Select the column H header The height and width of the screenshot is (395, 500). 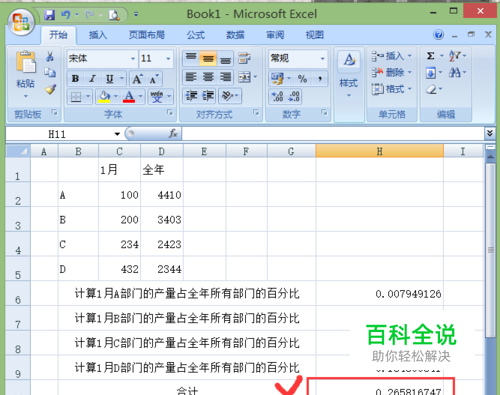coord(379,151)
